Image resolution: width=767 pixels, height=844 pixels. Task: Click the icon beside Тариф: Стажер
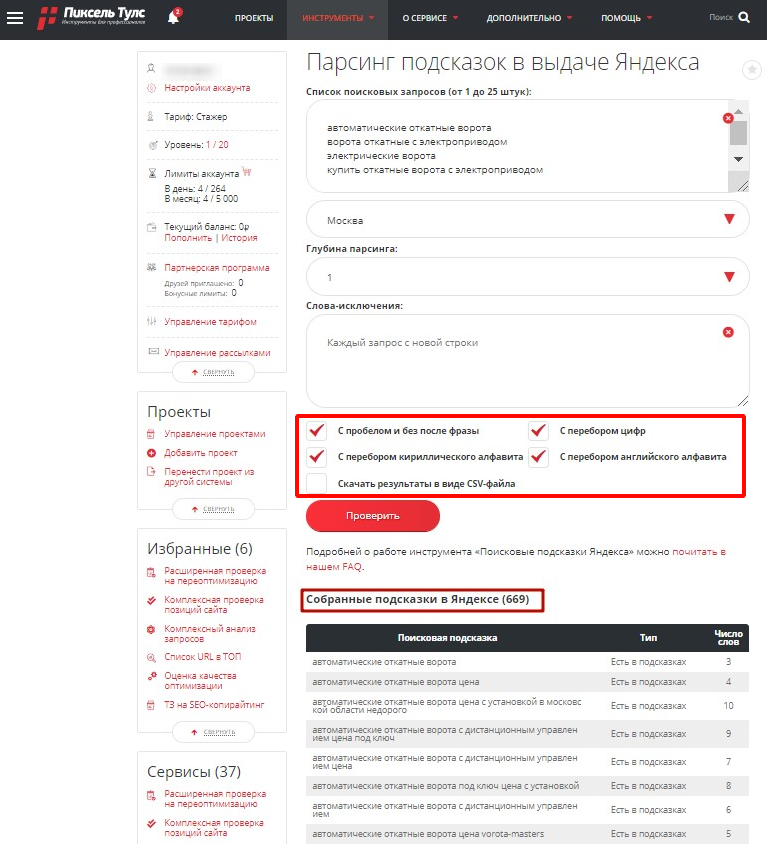pos(151,116)
